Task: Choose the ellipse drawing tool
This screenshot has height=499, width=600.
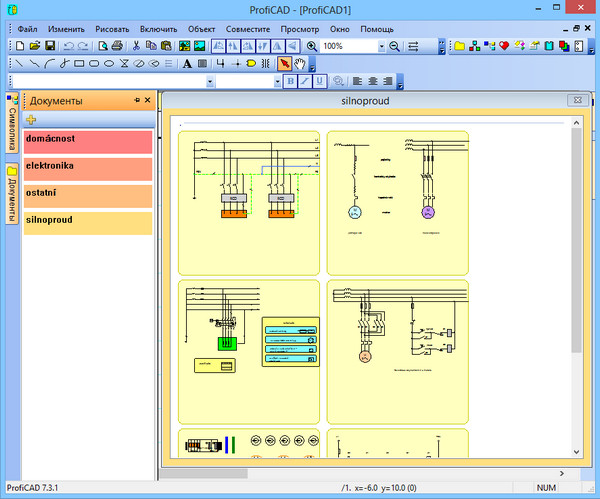Action: point(108,63)
